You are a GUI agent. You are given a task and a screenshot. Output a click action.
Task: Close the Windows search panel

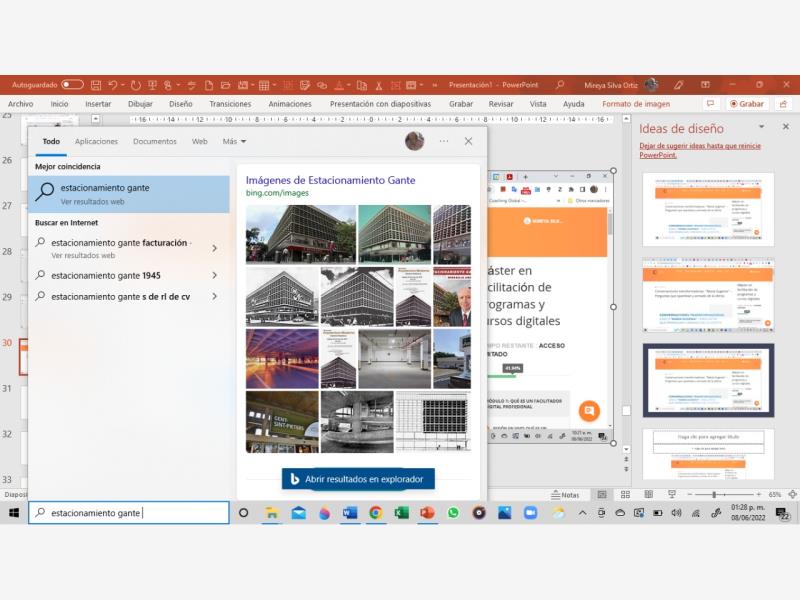pyautogui.click(x=468, y=141)
